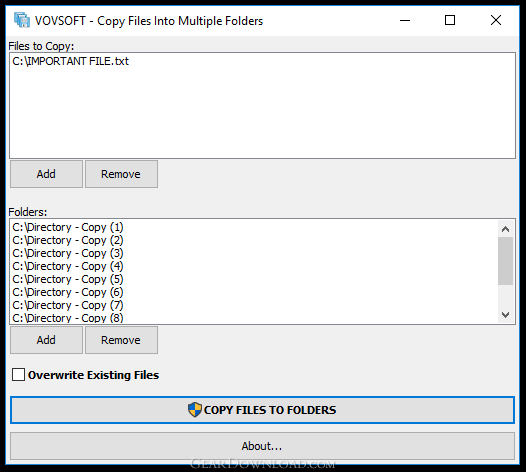
Task: Click the UAC shield icon on copy button
Action: (195, 410)
